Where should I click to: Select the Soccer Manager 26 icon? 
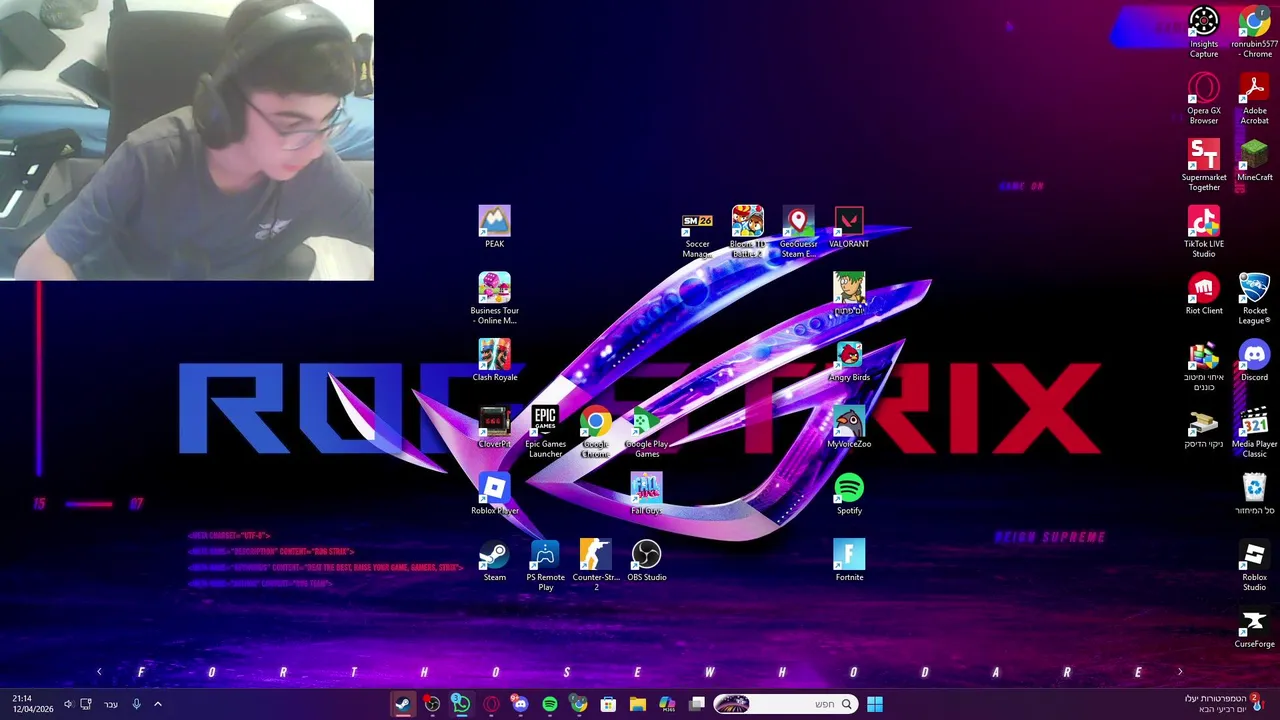[x=697, y=234]
